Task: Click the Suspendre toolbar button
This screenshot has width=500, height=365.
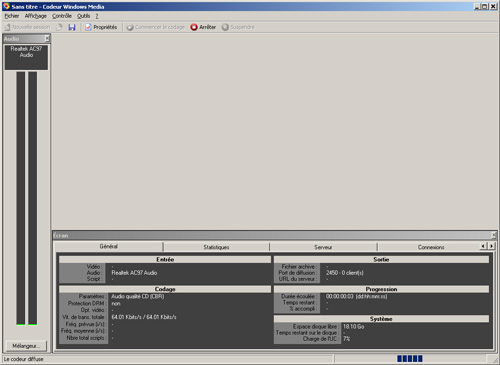Action: (x=238, y=27)
